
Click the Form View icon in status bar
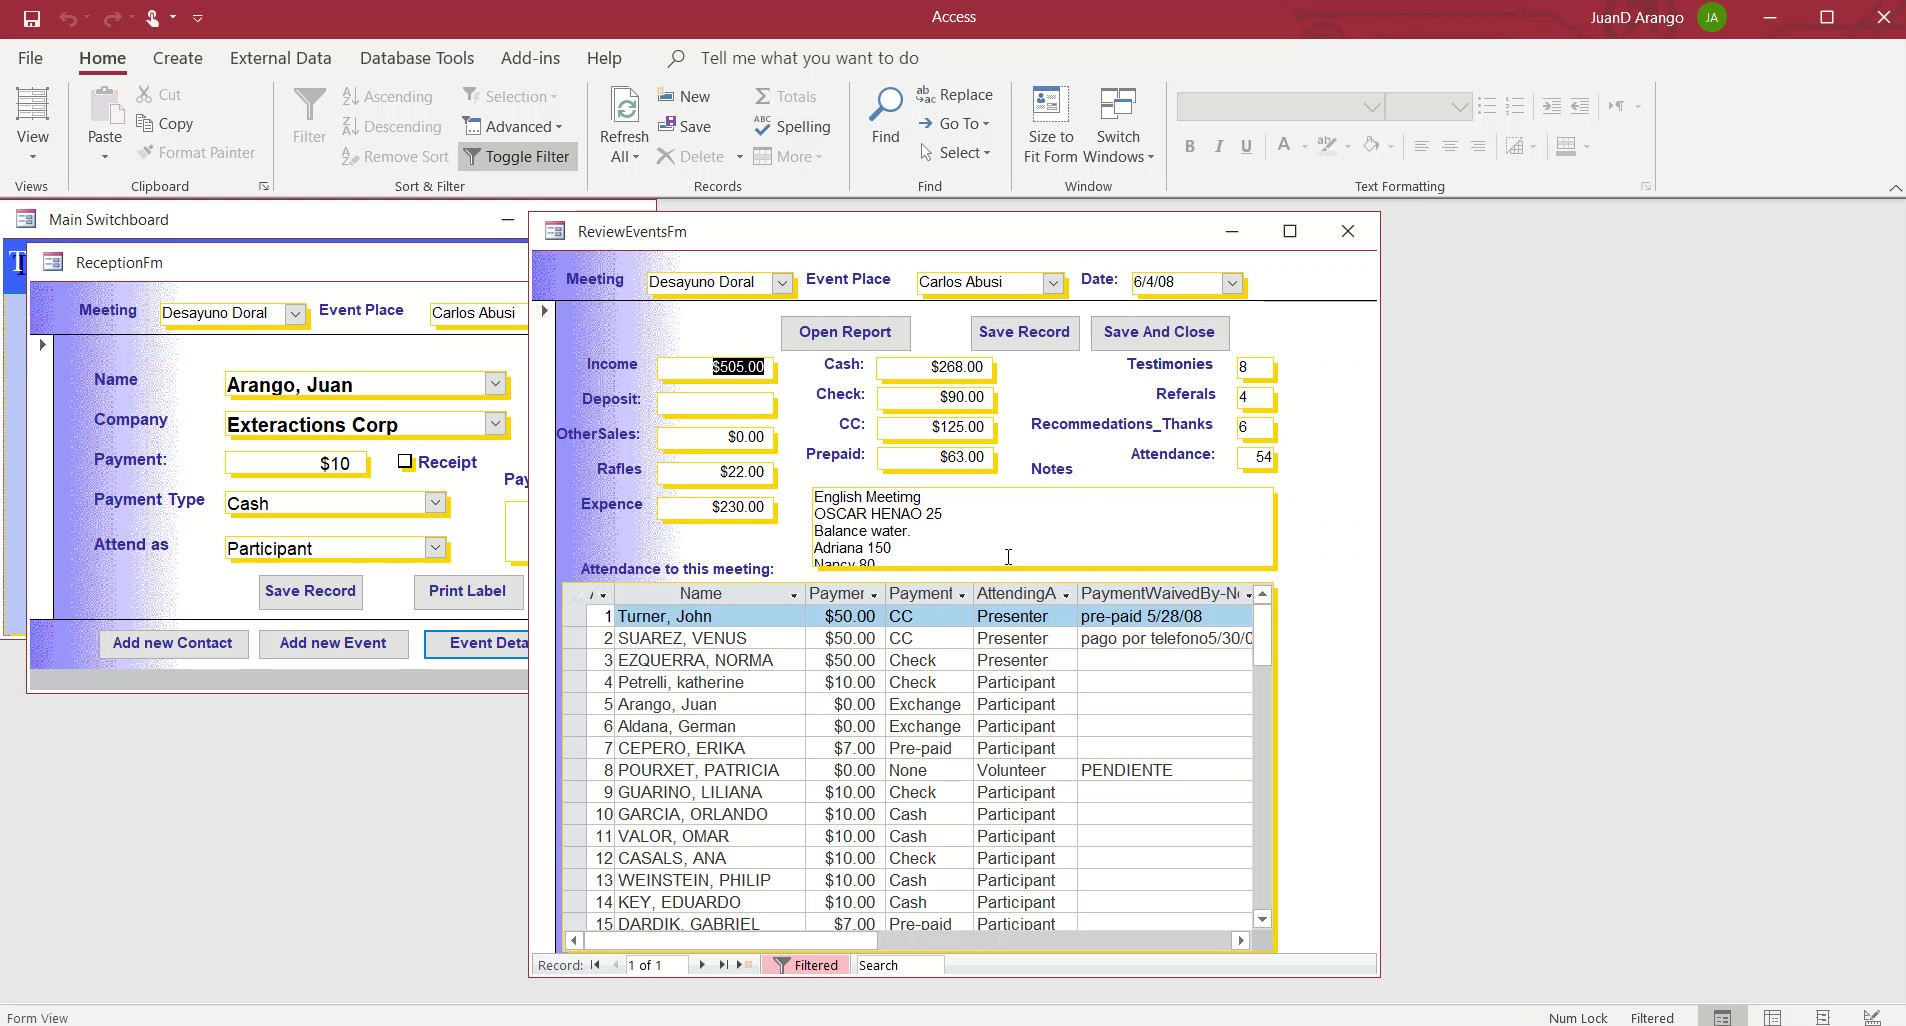pos(1722,1017)
